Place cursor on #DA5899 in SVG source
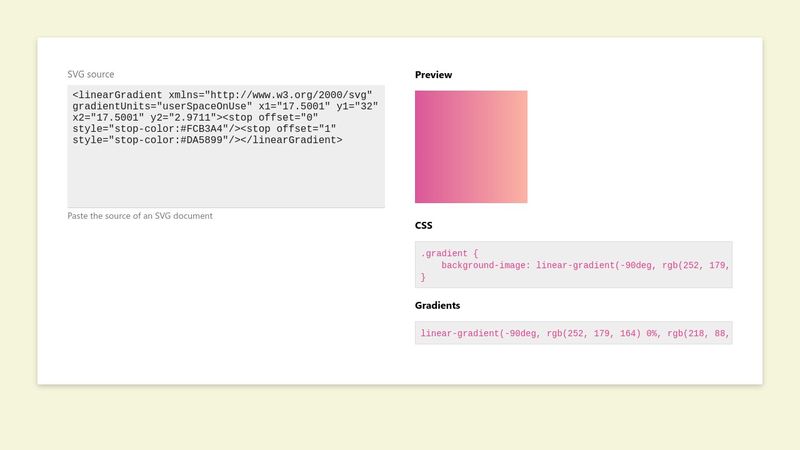 pos(202,140)
